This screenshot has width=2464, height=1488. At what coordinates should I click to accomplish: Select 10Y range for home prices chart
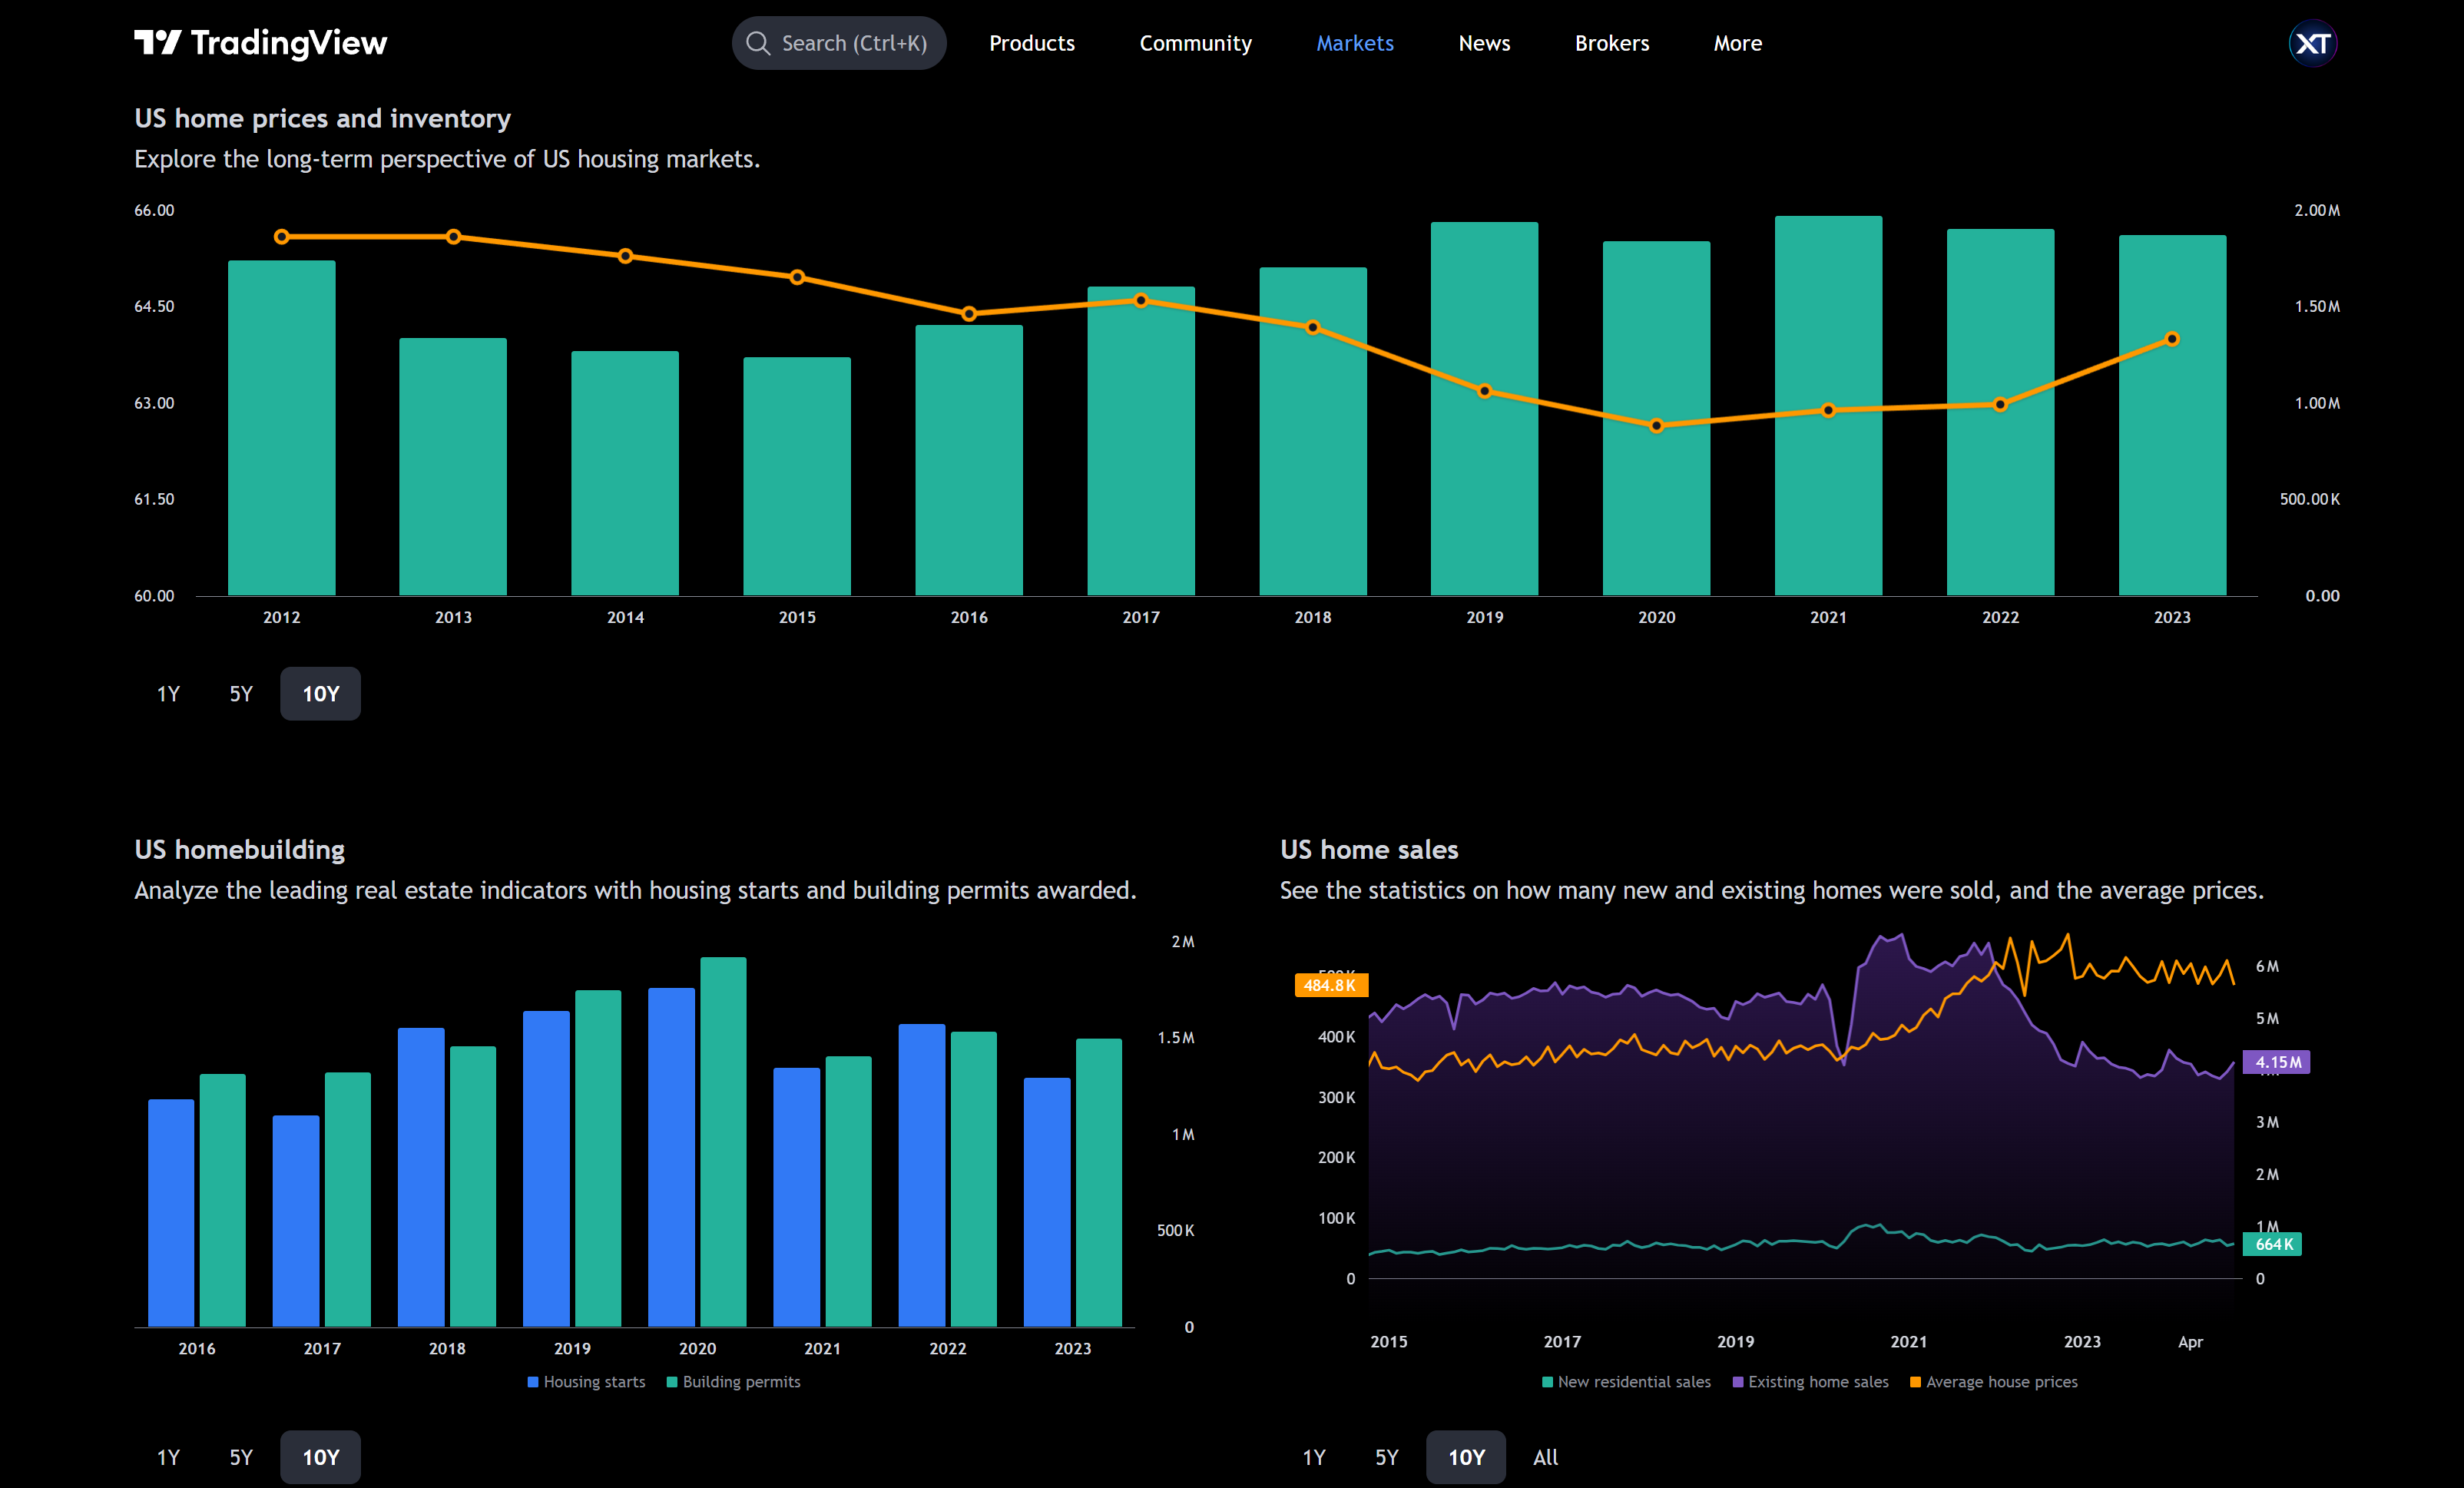click(320, 694)
